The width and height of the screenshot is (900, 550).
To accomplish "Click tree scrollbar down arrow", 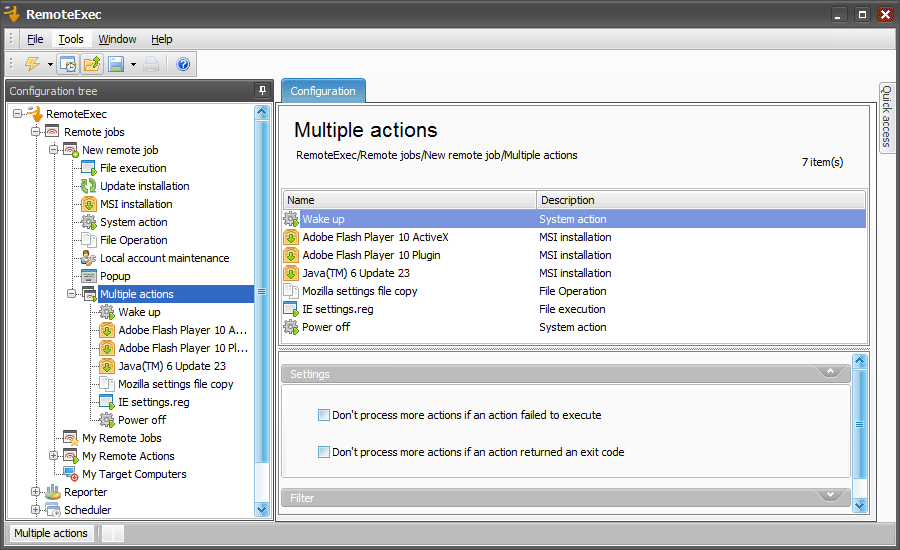I will [262, 509].
